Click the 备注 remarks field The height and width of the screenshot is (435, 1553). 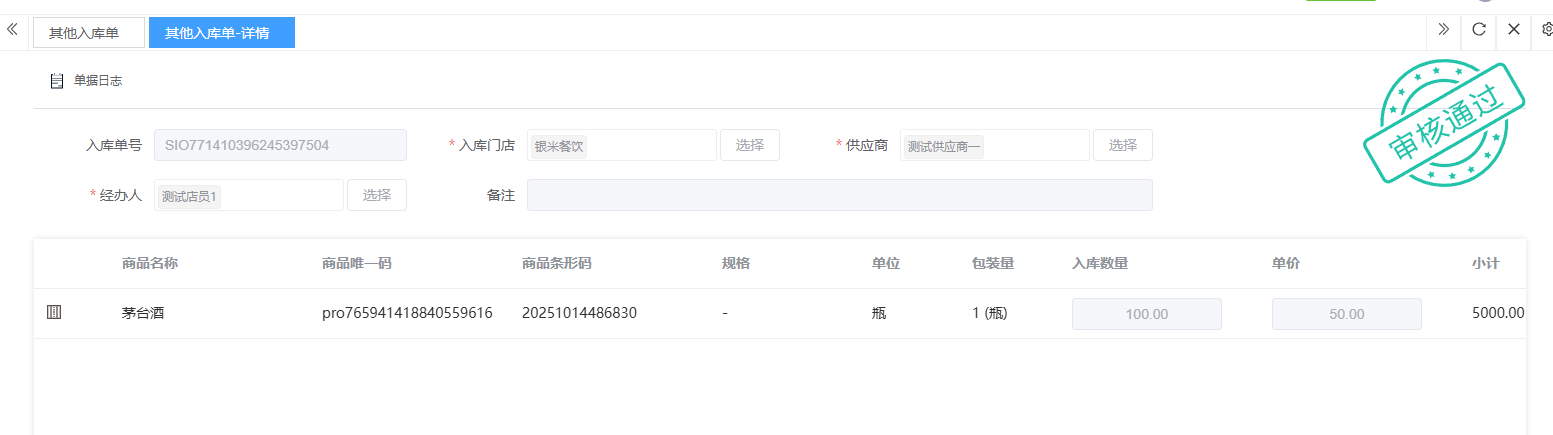838,195
